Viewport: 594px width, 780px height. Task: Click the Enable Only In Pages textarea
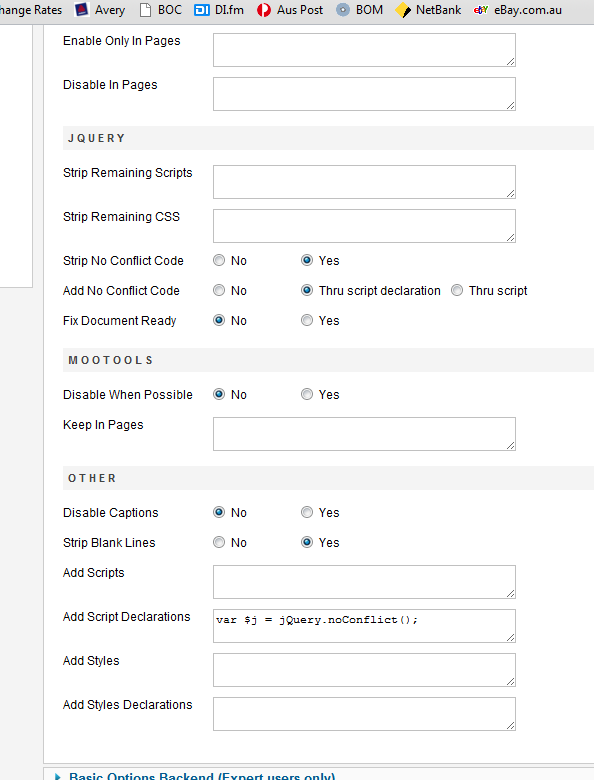[x=364, y=50]
